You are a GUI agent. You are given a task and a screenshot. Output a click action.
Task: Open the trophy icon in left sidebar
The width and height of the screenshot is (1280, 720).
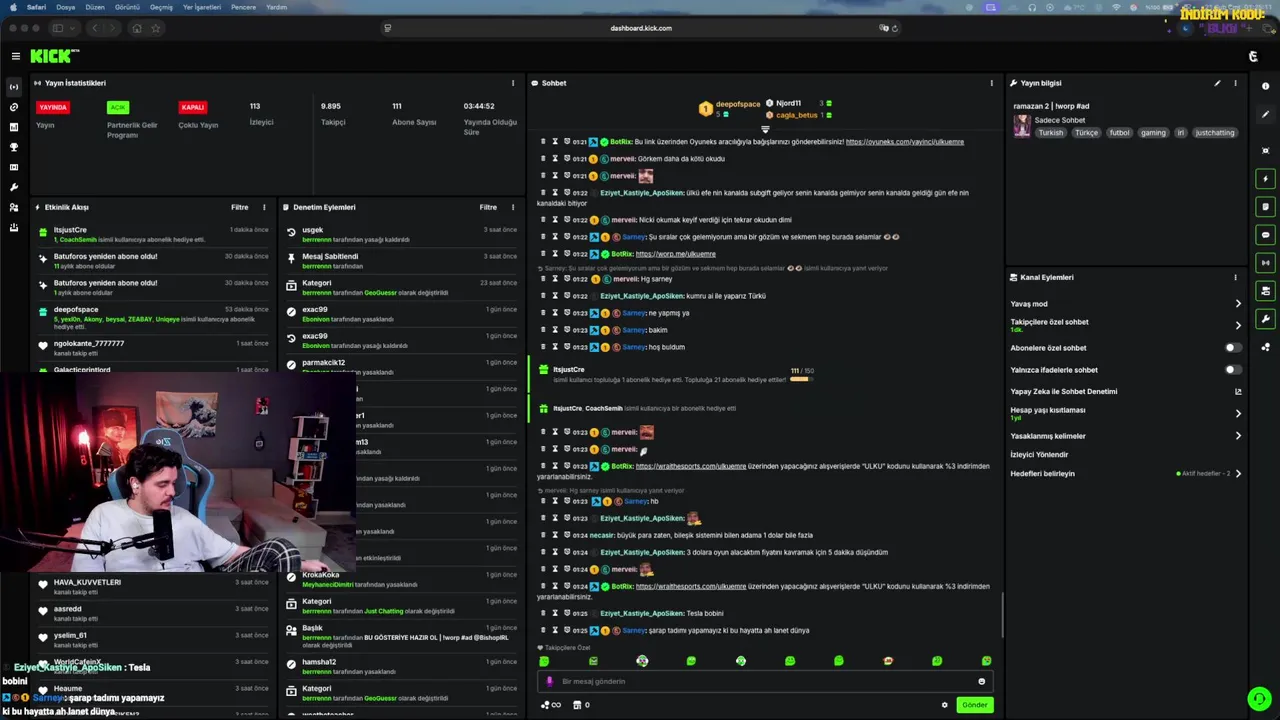click(x=14, y=147)
